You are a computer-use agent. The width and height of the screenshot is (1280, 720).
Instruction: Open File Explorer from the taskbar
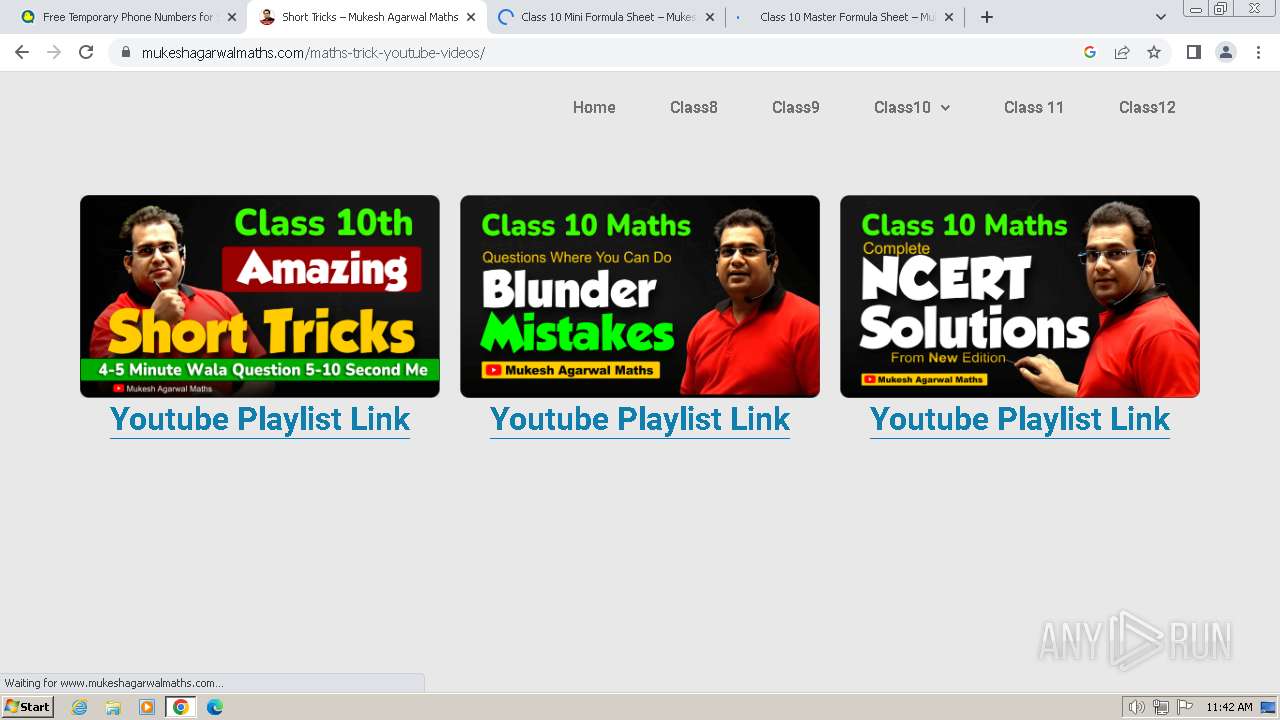113,707
